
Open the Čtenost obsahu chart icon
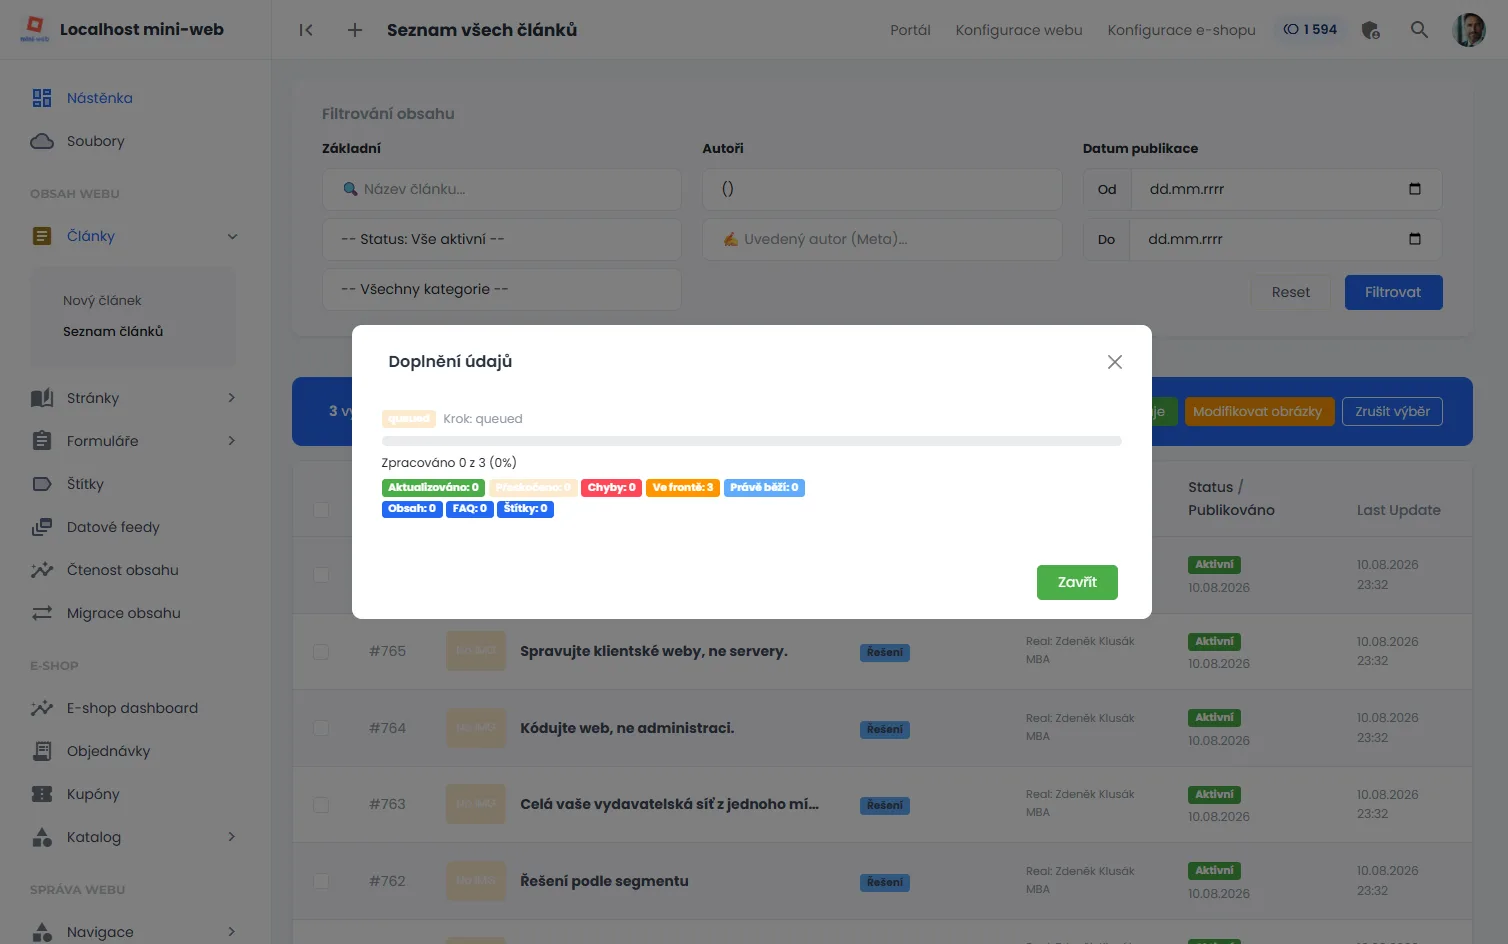click(x=42, y=570)
